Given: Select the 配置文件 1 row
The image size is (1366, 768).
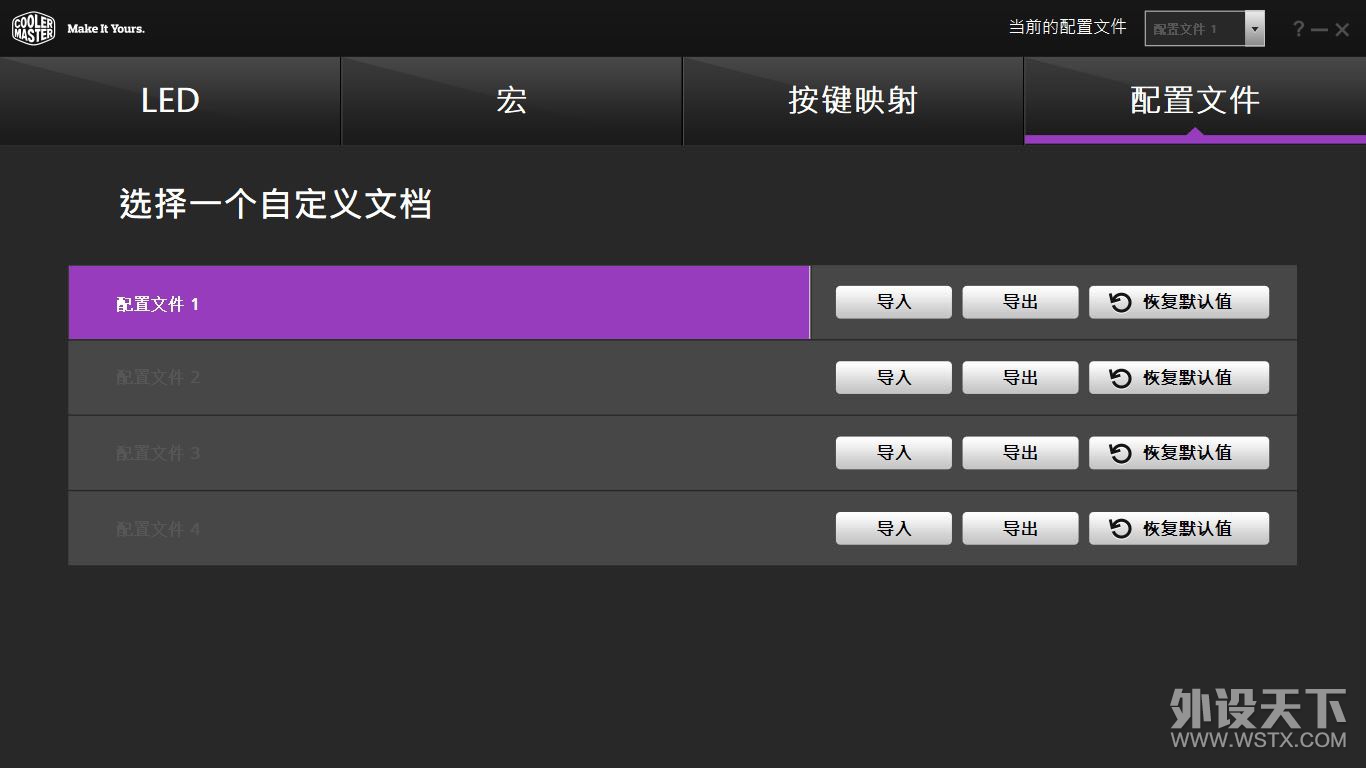Looking at the screenshot, I should [x=438, y=303].
